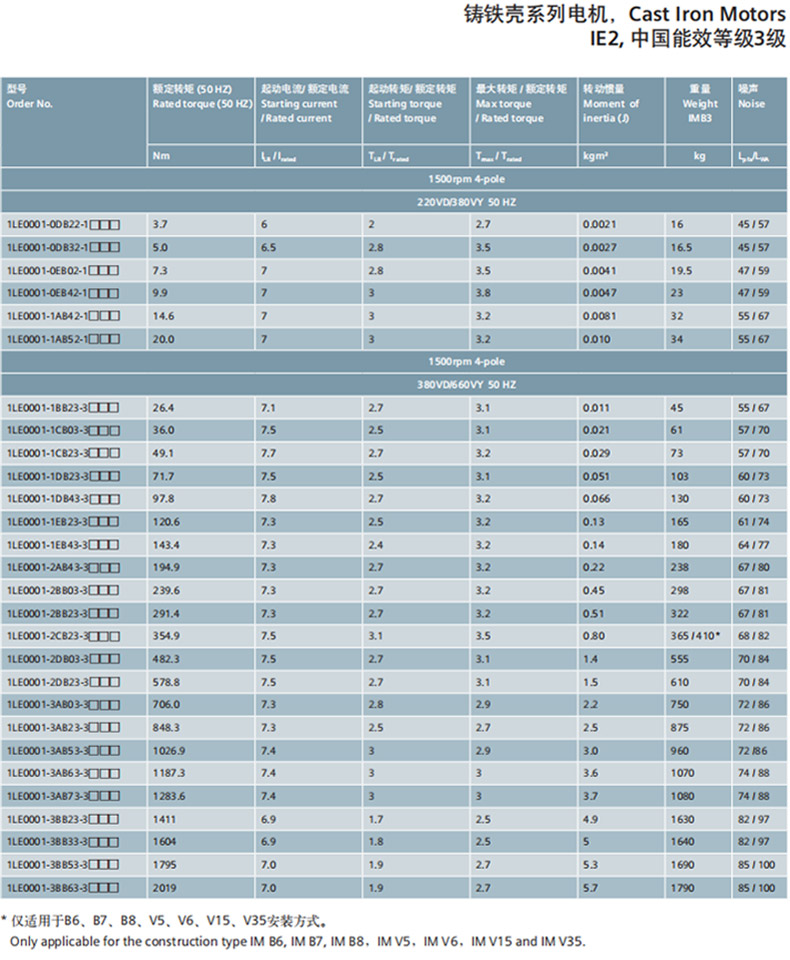
Task: Click the "Moment of inertia (J)" header
Action: [611, 111]
